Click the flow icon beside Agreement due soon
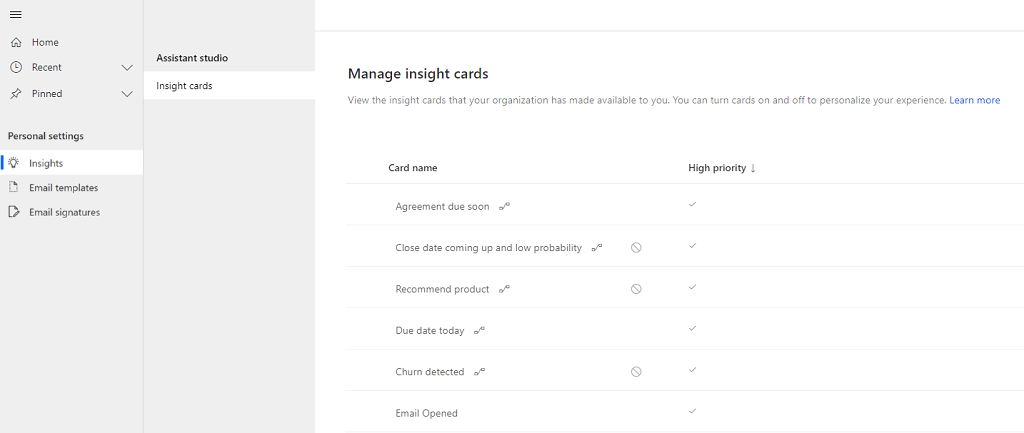This screenshot has width=1024, height=433. [505, 206]
